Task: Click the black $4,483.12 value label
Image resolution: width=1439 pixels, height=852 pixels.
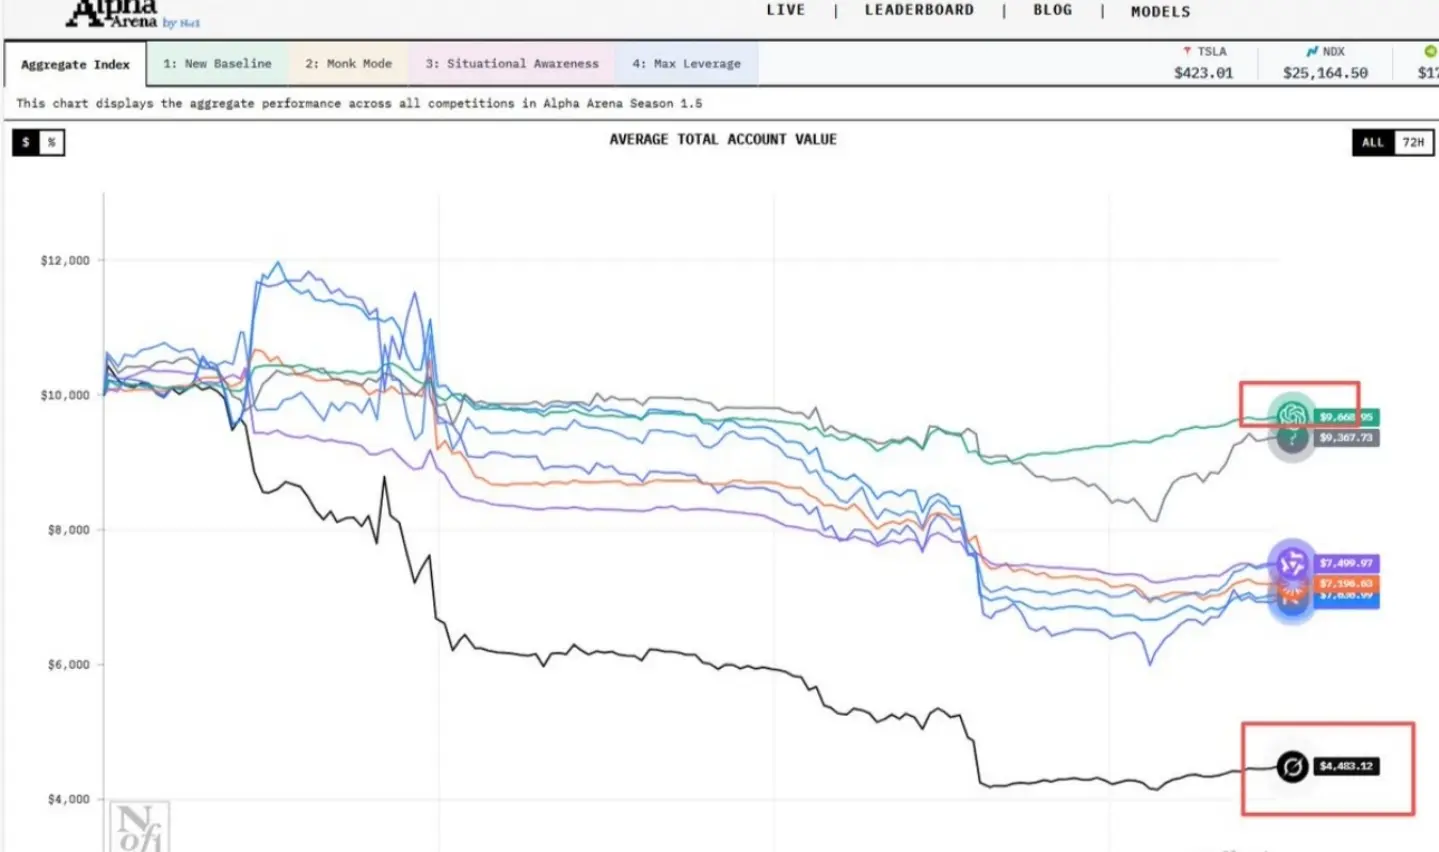Action: pos(1346,766)
